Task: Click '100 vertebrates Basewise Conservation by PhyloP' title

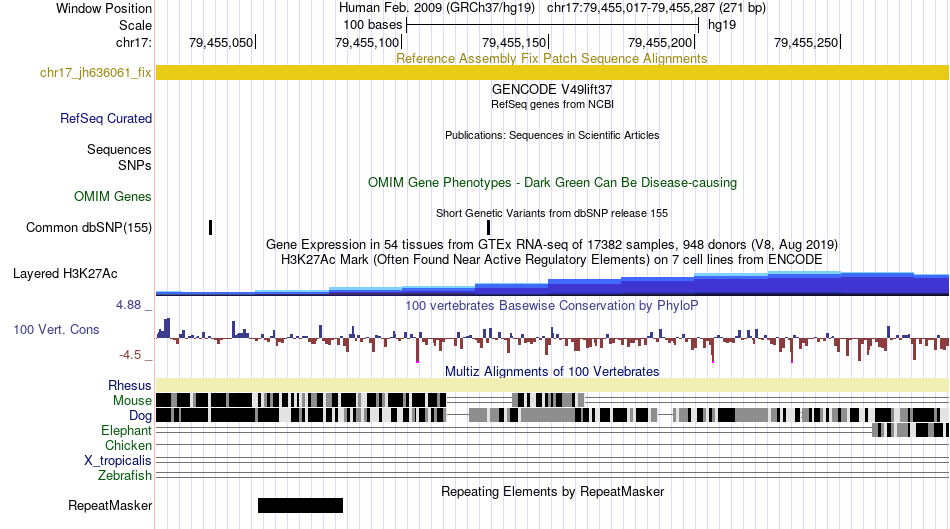Action: click(552, 305)
